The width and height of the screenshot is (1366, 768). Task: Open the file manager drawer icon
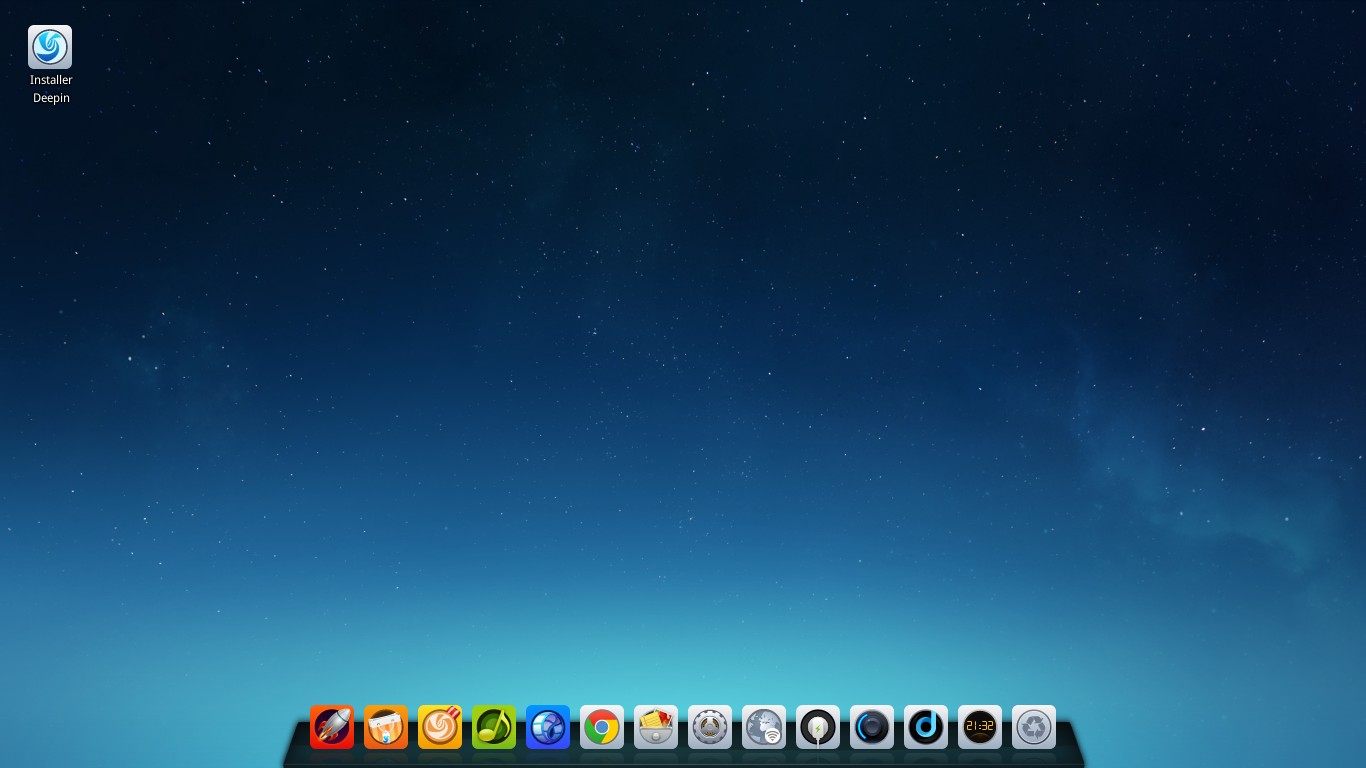pos(656,727)
